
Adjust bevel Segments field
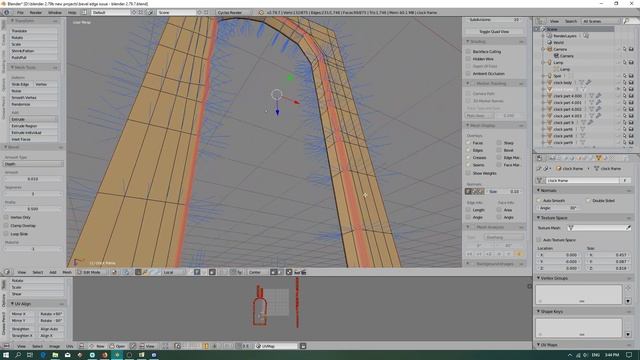tap(33, 194)
